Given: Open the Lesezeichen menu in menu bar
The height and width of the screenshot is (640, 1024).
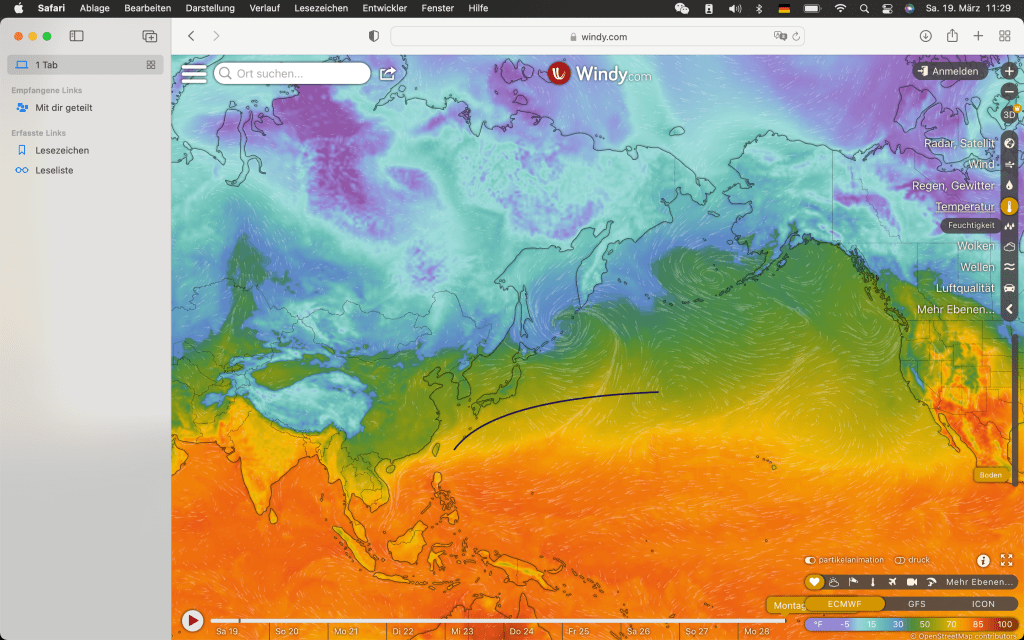Looking at the screenshot, I should coord(320,8).
